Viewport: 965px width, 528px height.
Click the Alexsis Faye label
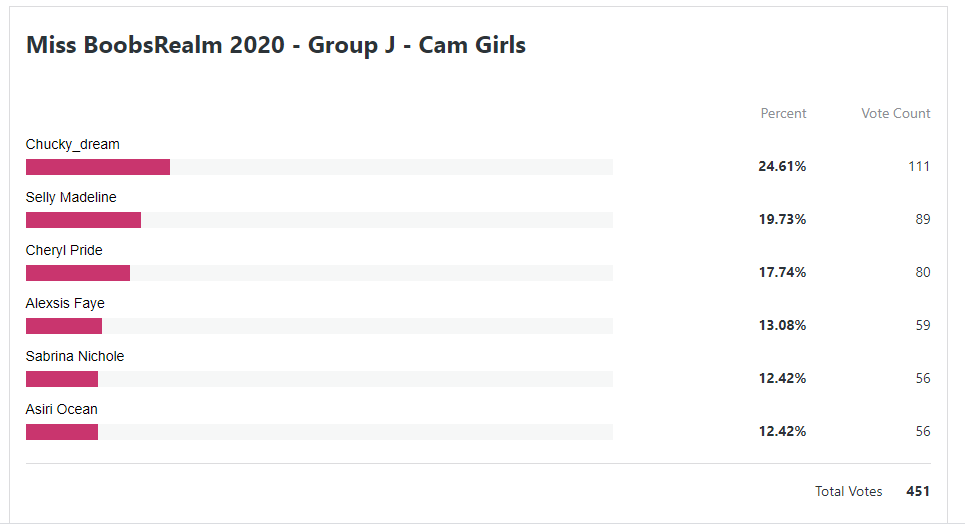pyautogui.click(x=65, y=303)
